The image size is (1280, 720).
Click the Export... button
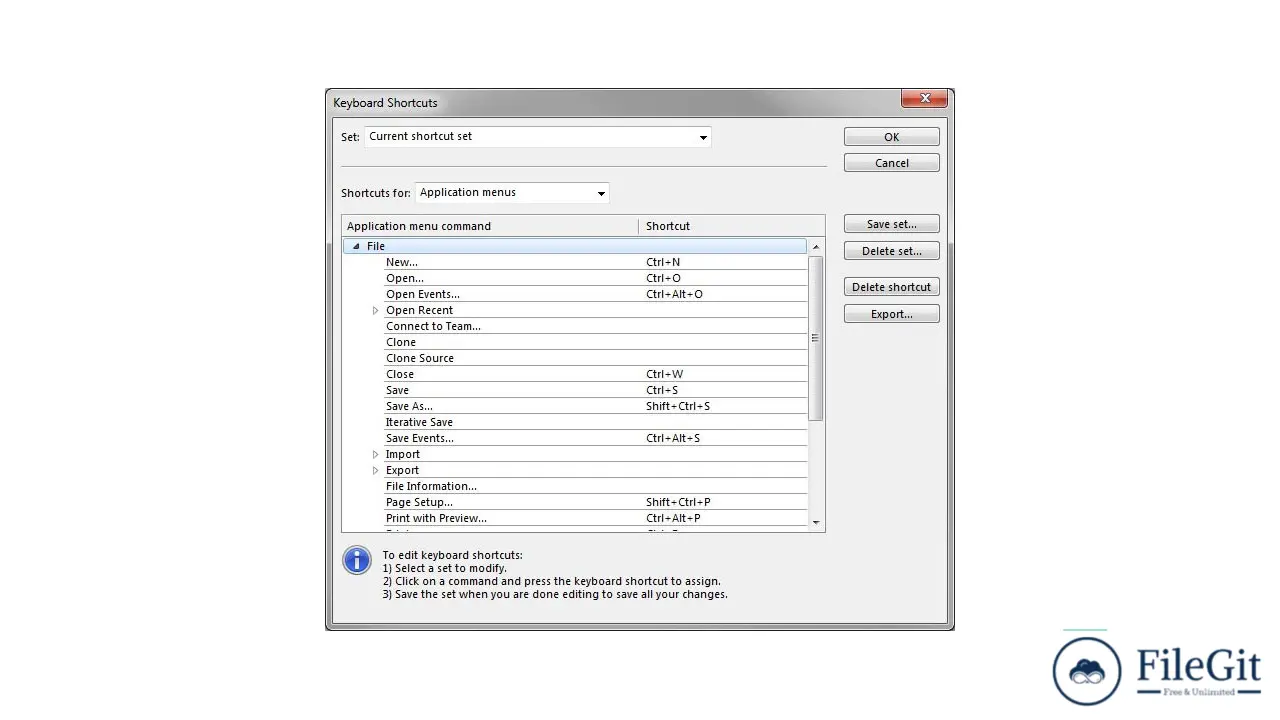(x=891, y=314)
